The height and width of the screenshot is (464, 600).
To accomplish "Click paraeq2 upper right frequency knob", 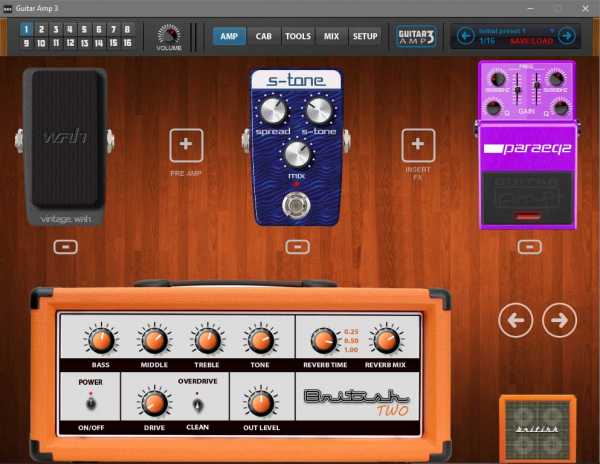I will 556,80.
